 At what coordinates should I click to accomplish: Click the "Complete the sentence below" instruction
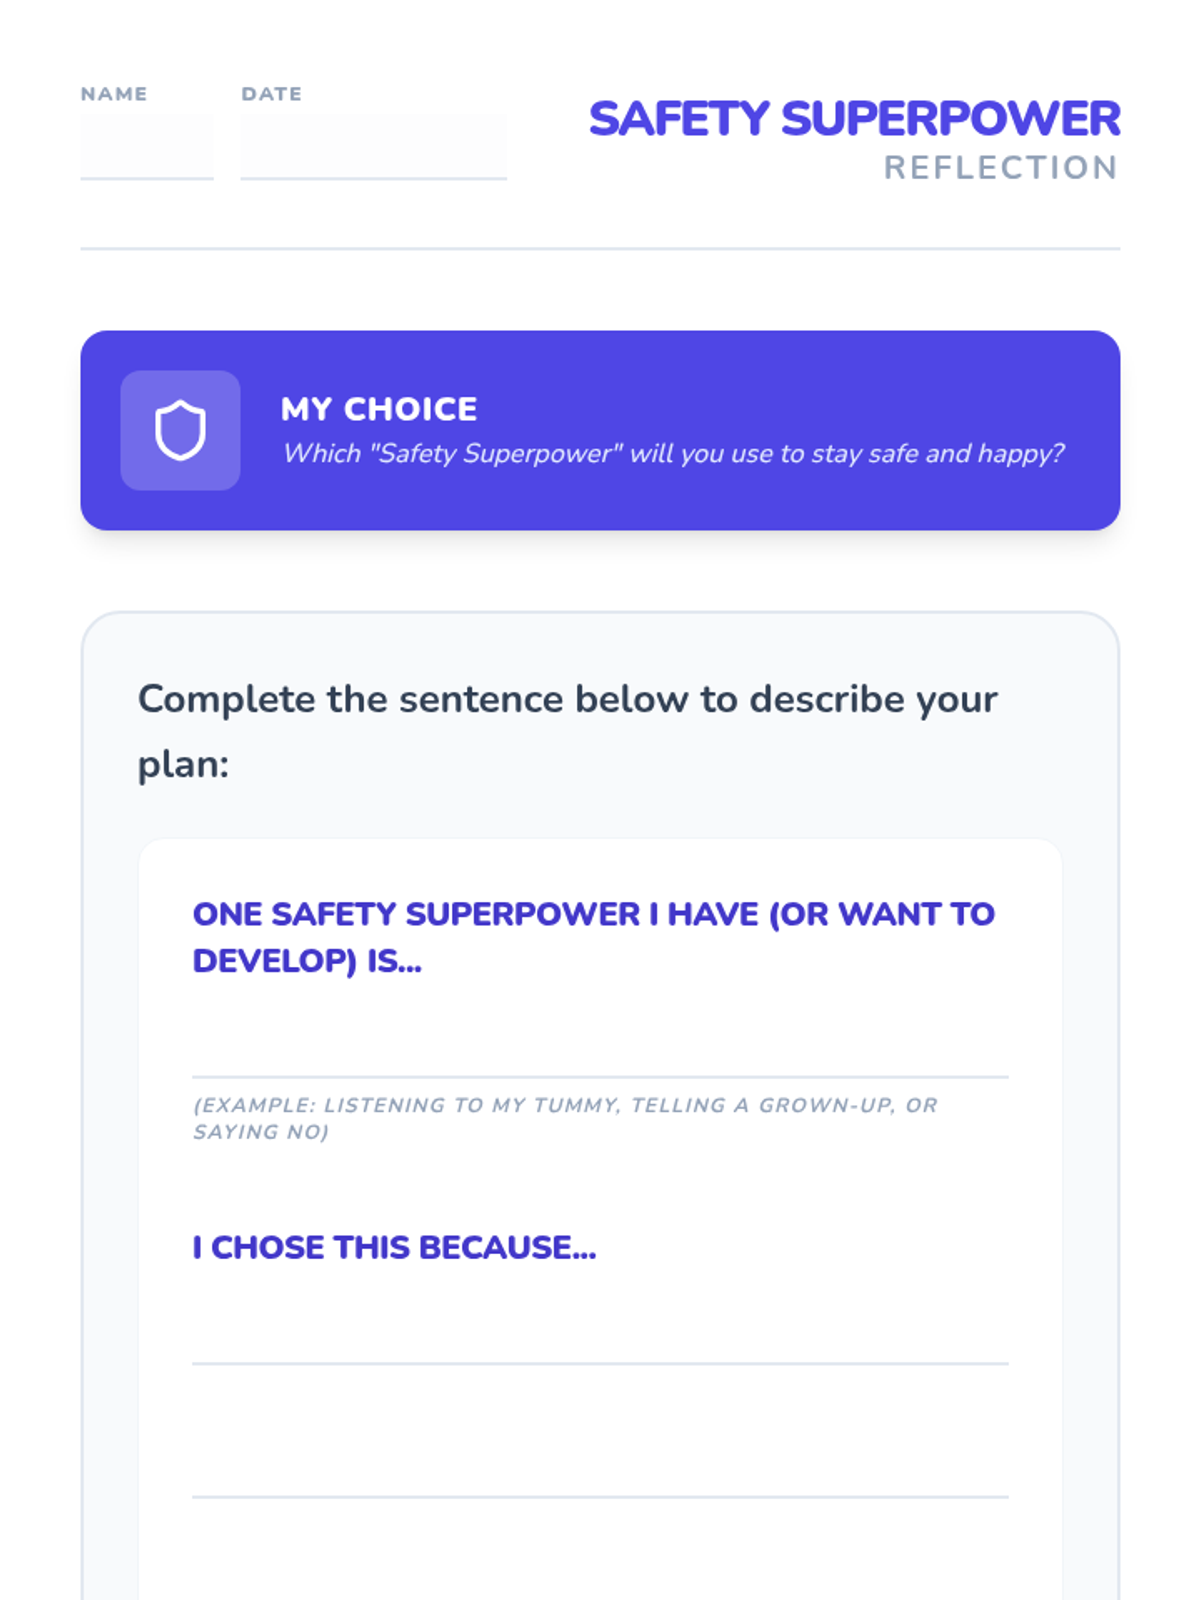tap(568, 699)
